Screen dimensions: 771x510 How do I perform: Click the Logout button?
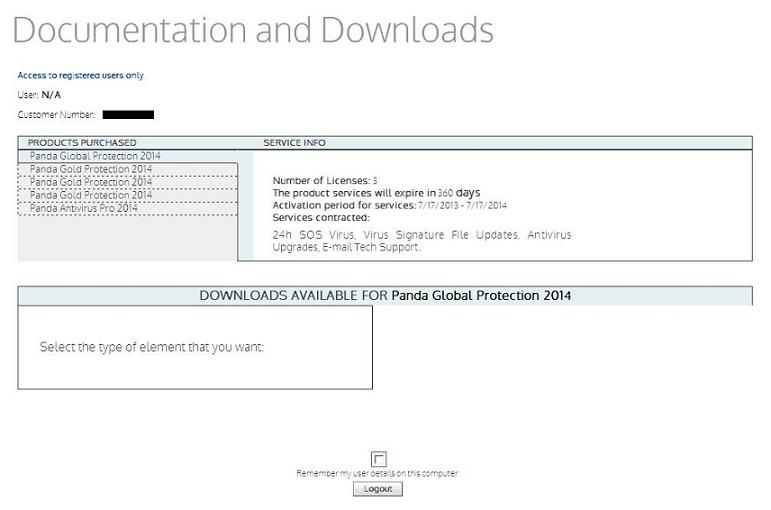tap(378, 489)
